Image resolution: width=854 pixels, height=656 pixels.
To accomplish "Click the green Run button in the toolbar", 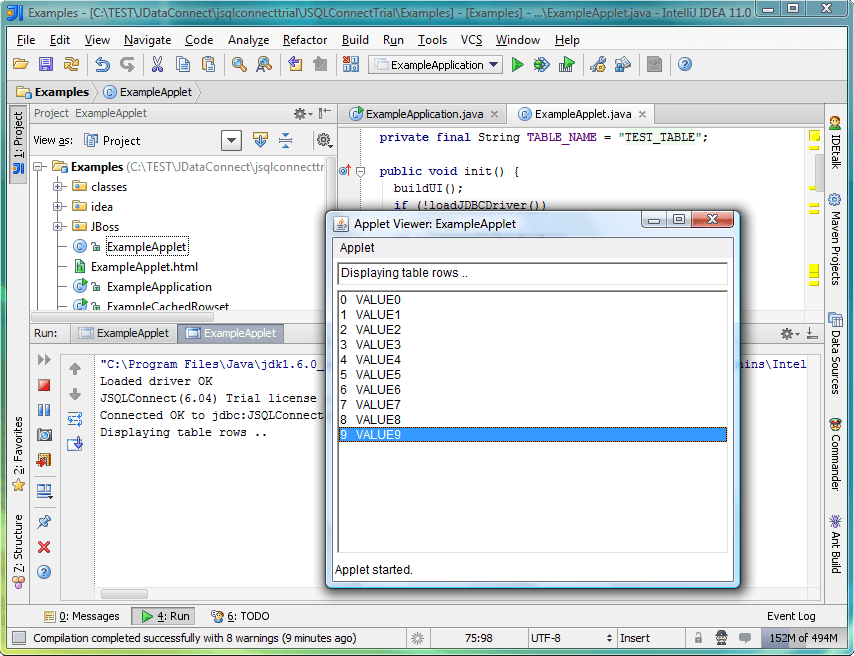I will click(x=517, y=65).
